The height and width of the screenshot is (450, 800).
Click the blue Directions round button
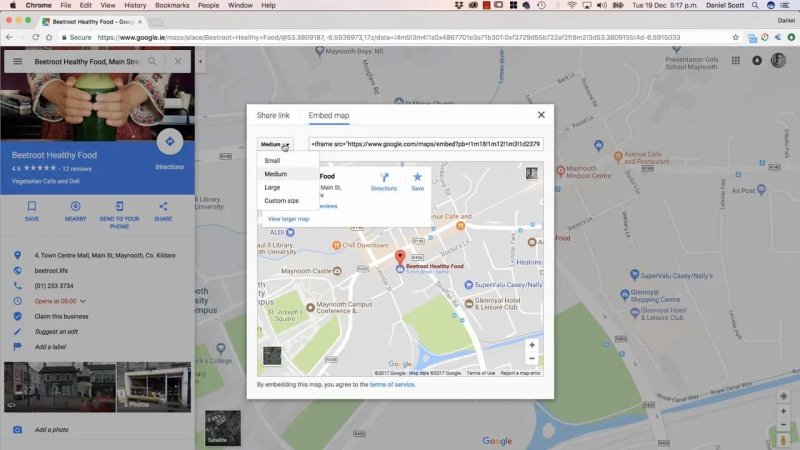[170, 141]
